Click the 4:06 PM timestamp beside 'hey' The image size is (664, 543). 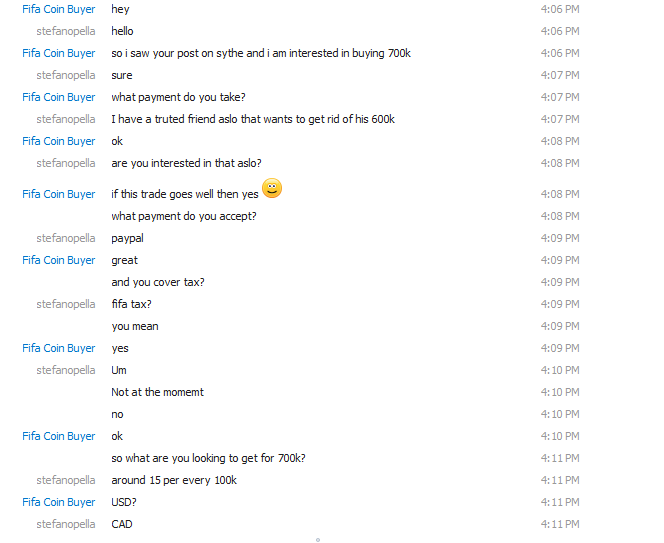coord(560,9)
